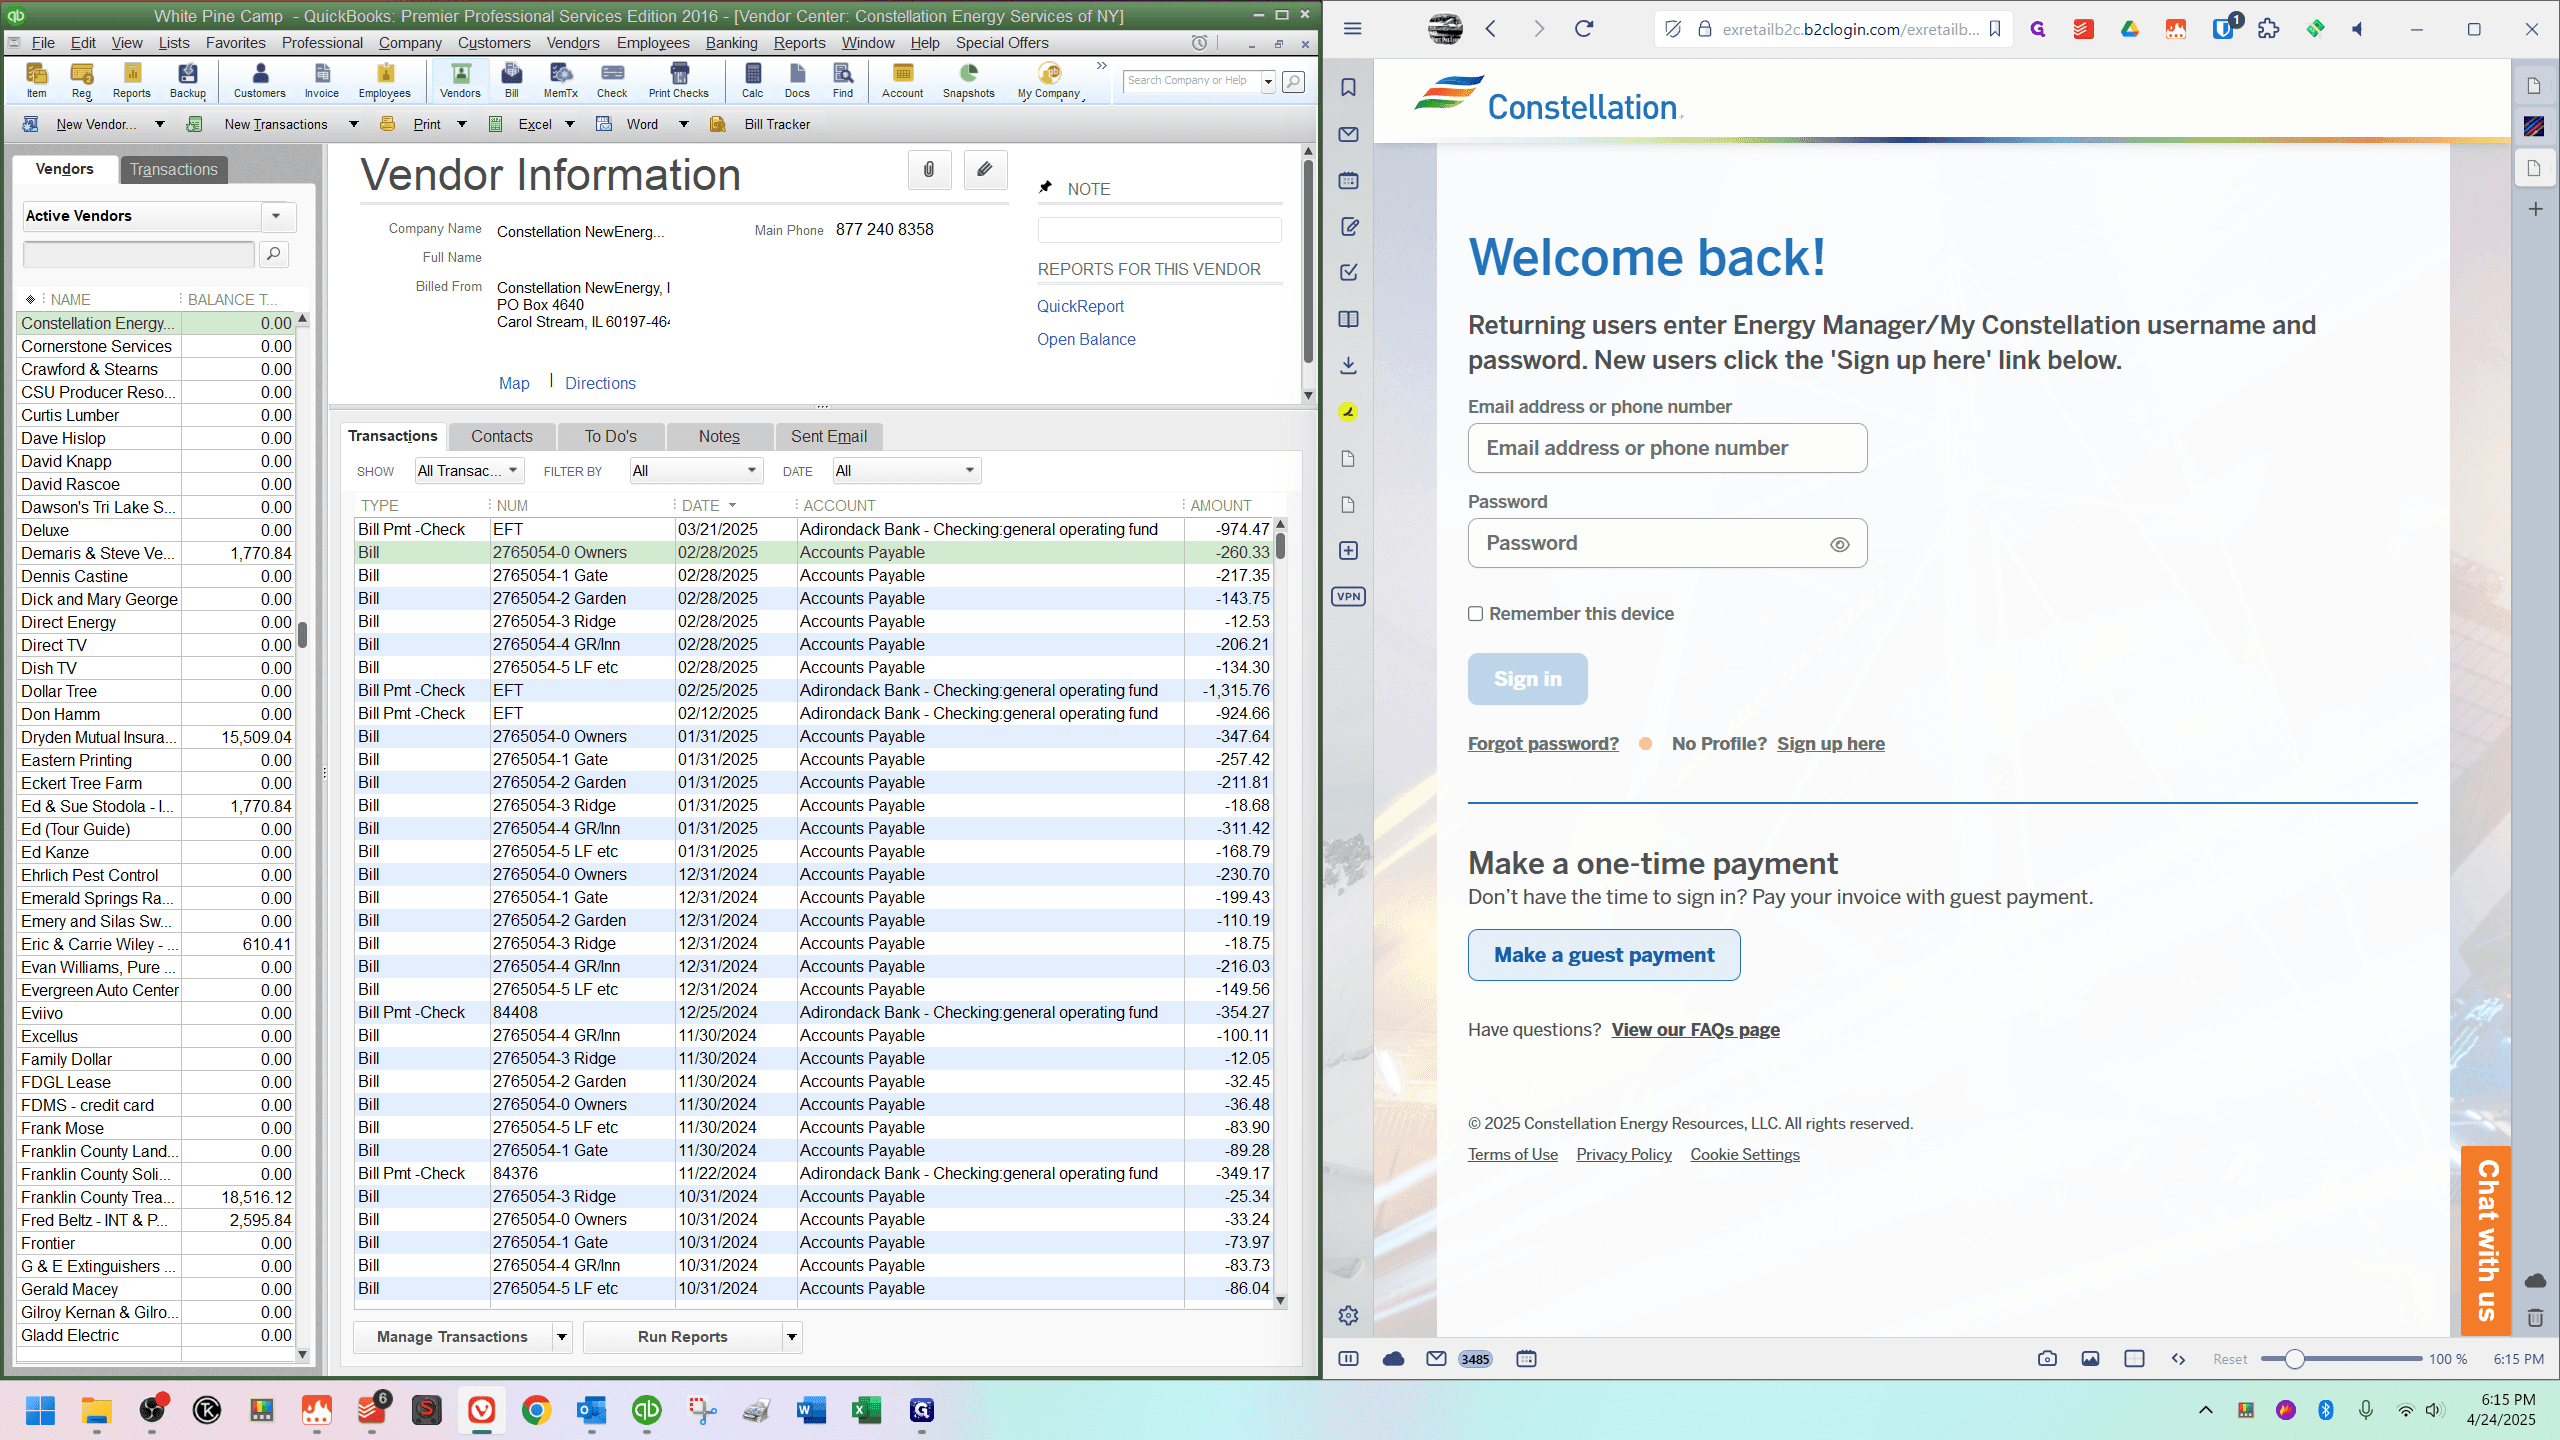Screen dimensions: 2560x1440
Task: Reload the Constellation page
Action: pos(1584,28)
